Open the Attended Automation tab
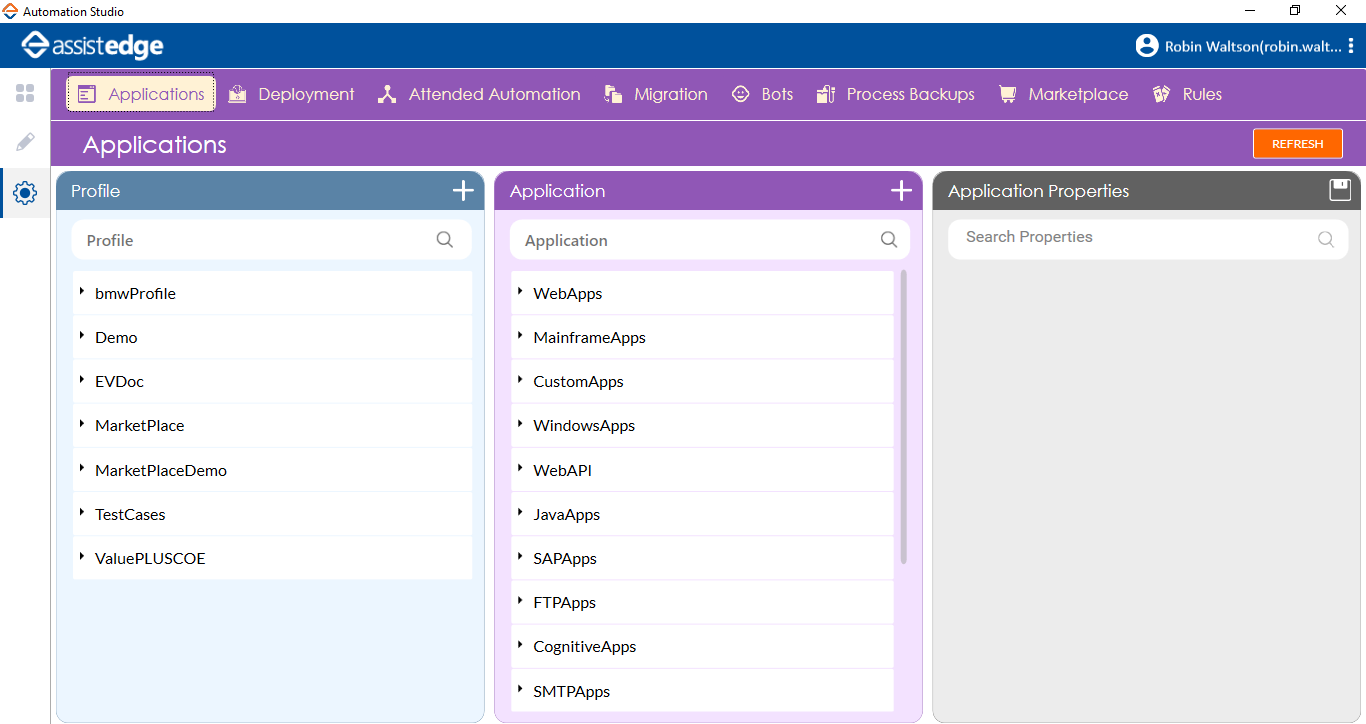Screen dimensions: 1366x724 point(479,94)
